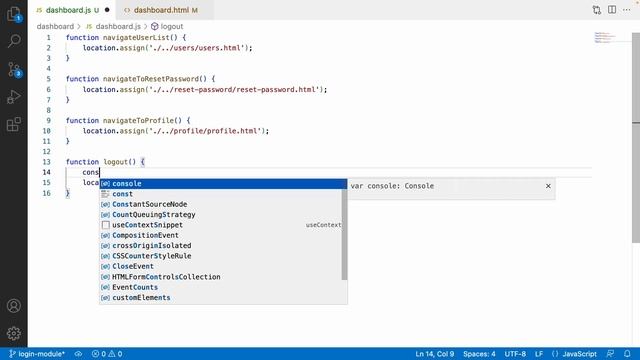
Task: Click Spaces: 4 indentation setting
Action: pos(479,354)
